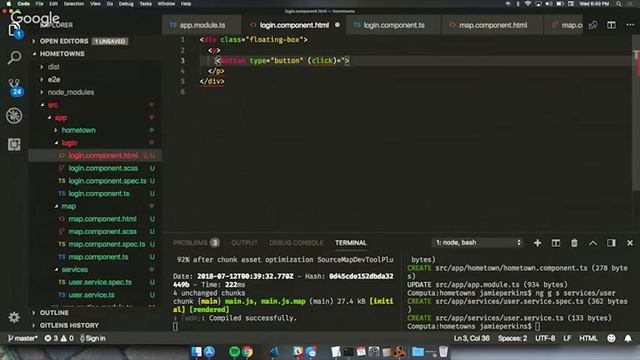The width and height of the screenshot is (640, 360).
Task: Maximize the panel with chevron up
Action: [x=593, y=243]
